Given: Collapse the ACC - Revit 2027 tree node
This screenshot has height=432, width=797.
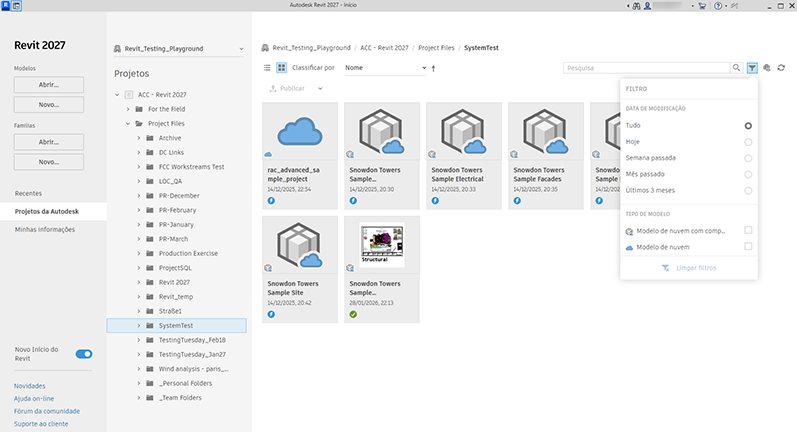Looking at the screenshot, I should 117,95.
